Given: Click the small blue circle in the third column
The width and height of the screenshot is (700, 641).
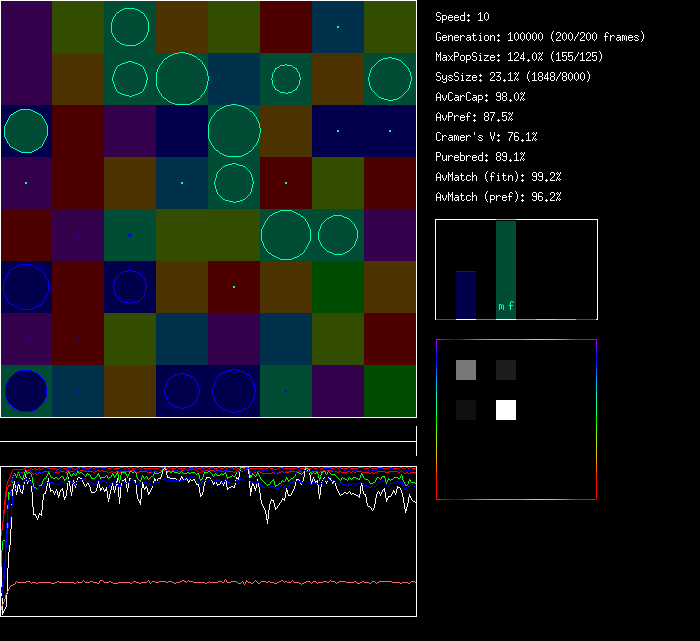Looking at the screenshot, I should coord(130,287).
